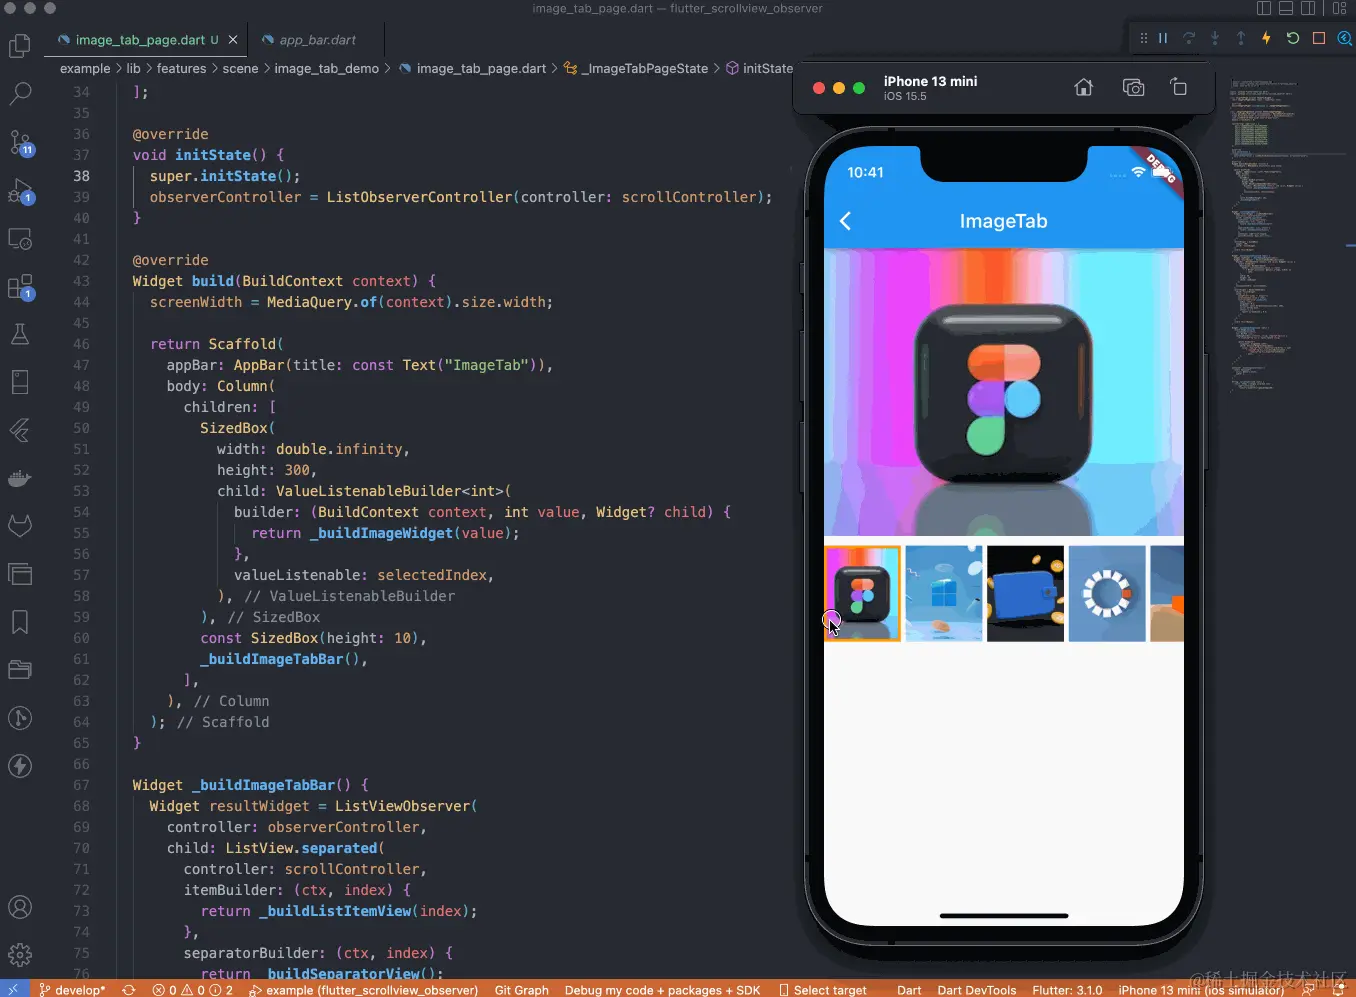Click Select target in status bar
This screenshot has height=997, width=1356.
tap(823, 990)
